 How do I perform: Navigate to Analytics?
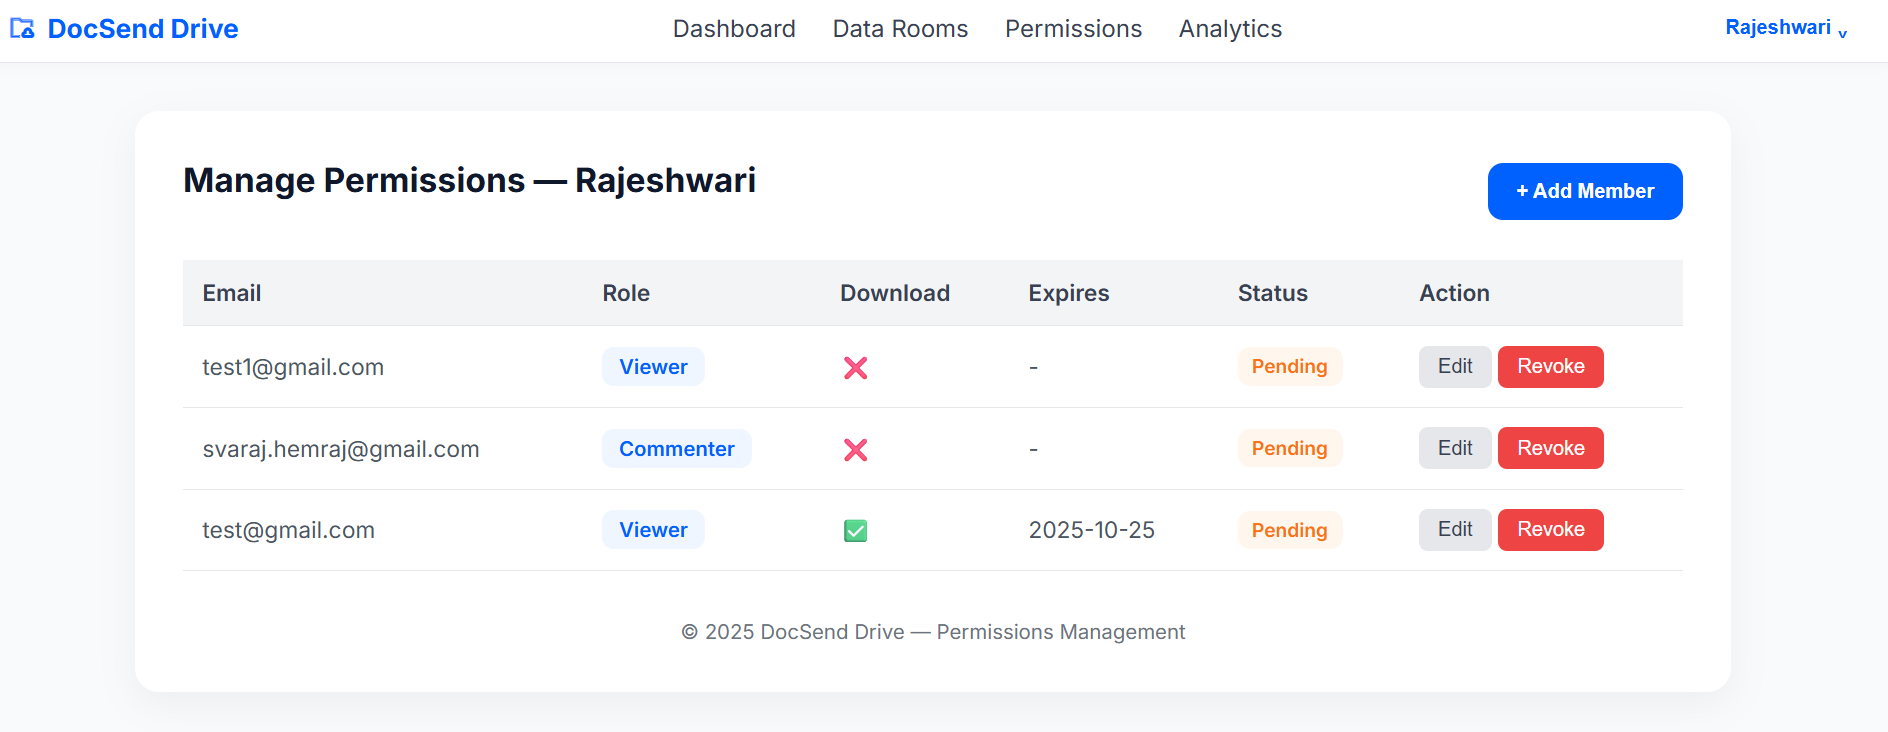tap(1230, 29)
